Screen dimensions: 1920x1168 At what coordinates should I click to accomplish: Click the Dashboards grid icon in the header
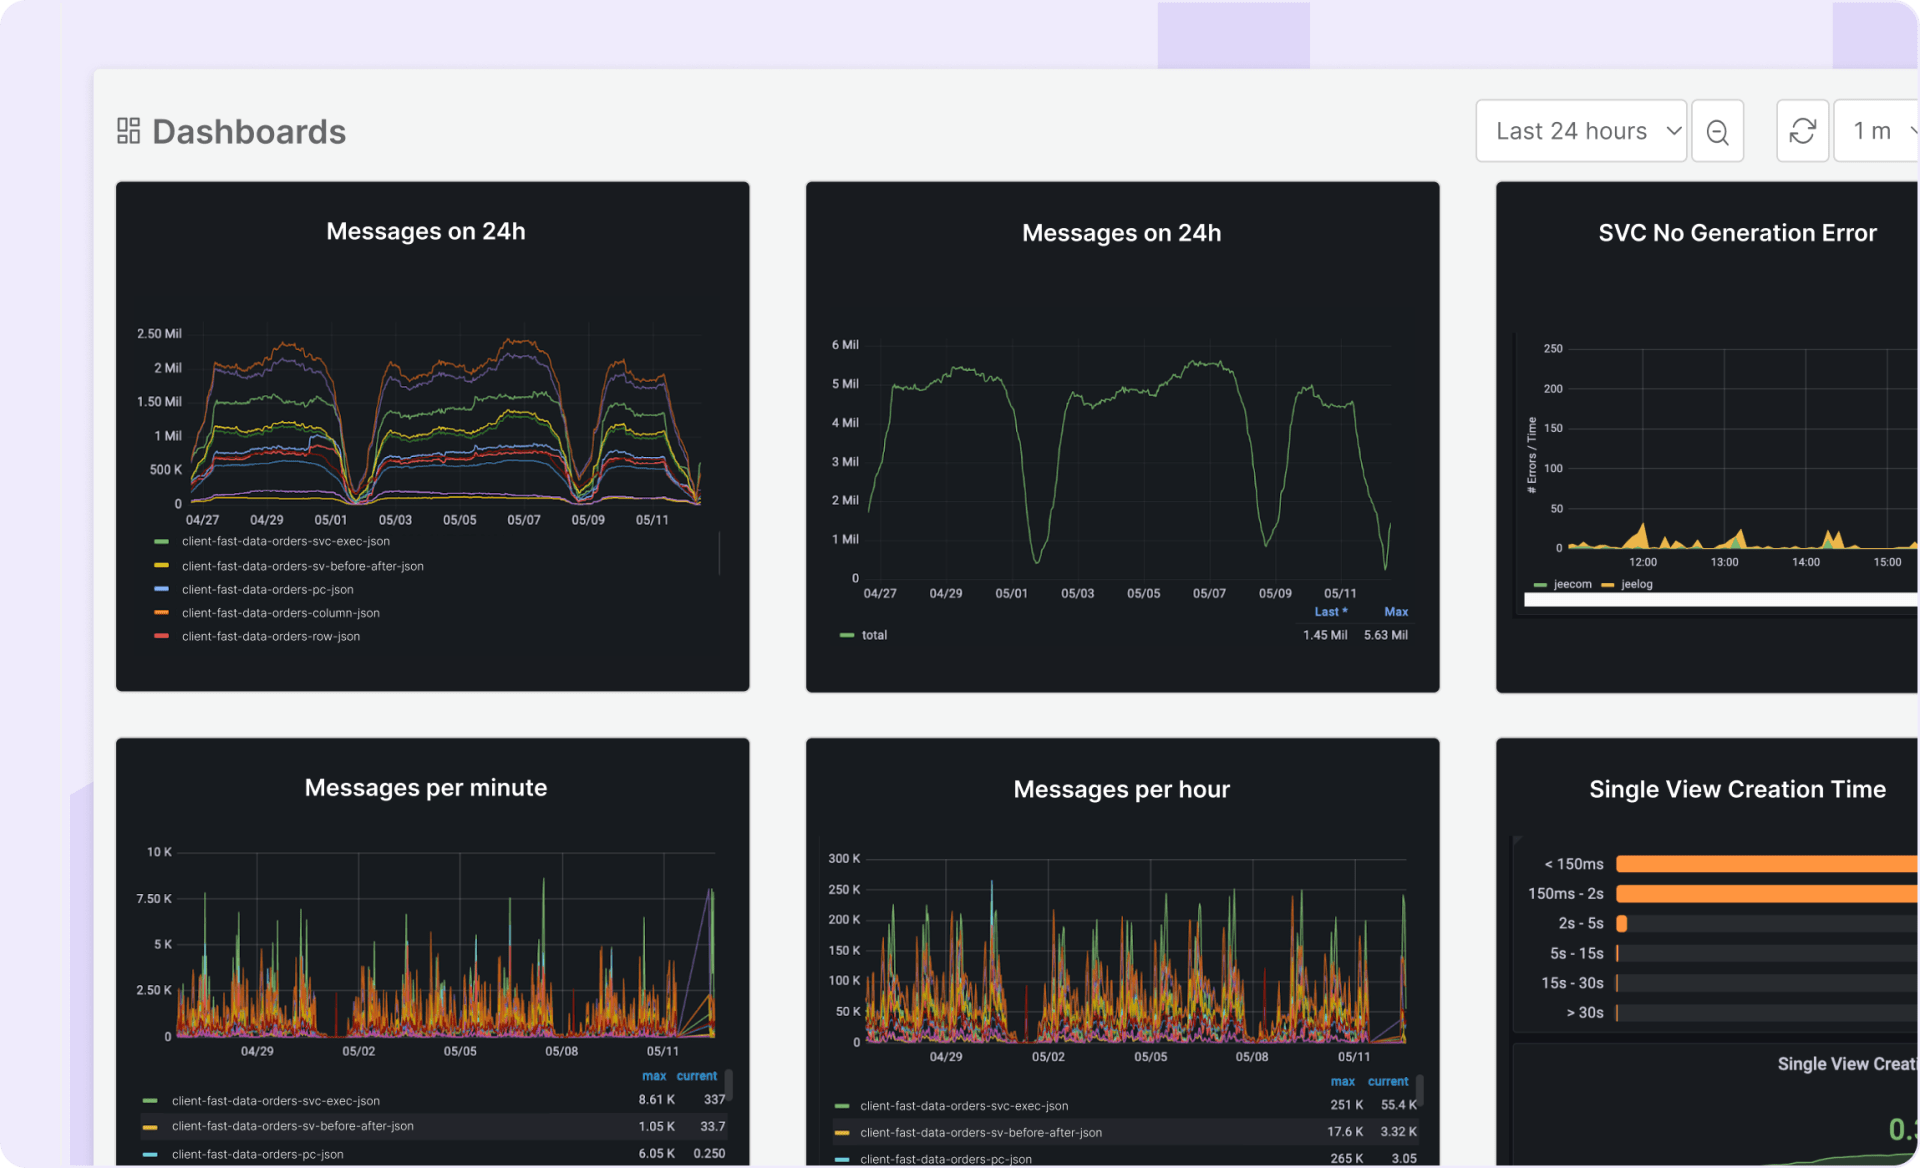pos(128,130)
